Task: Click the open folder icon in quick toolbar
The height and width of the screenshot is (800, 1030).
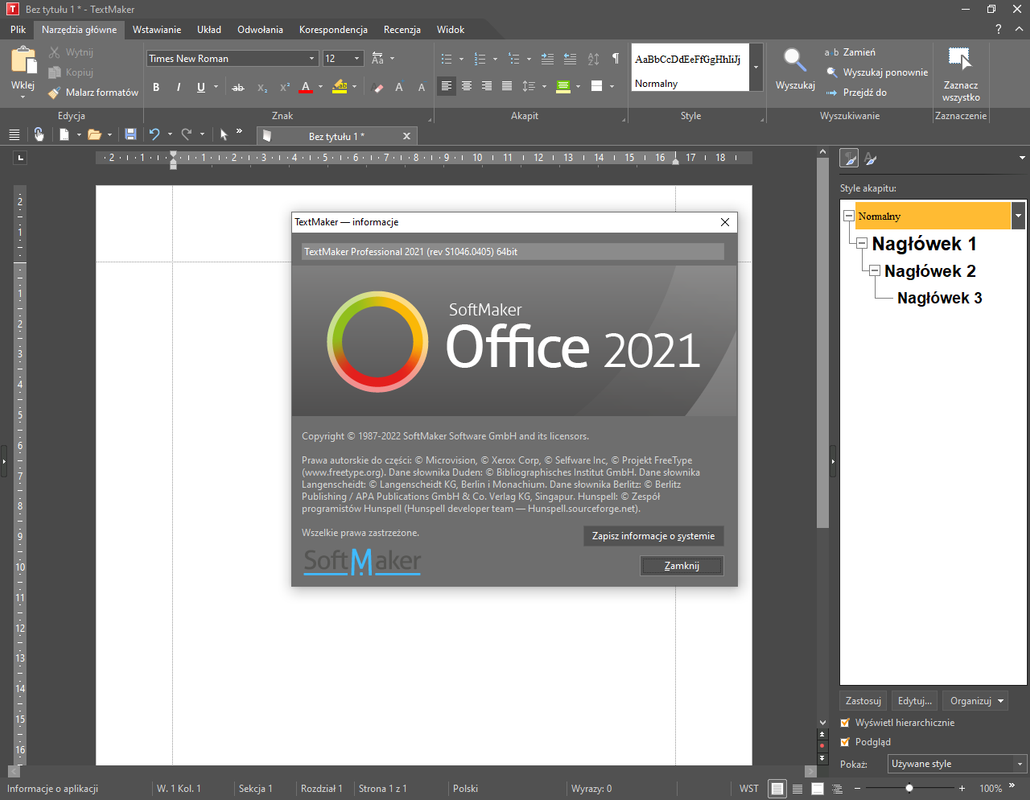Action: [x=95, y=135]
